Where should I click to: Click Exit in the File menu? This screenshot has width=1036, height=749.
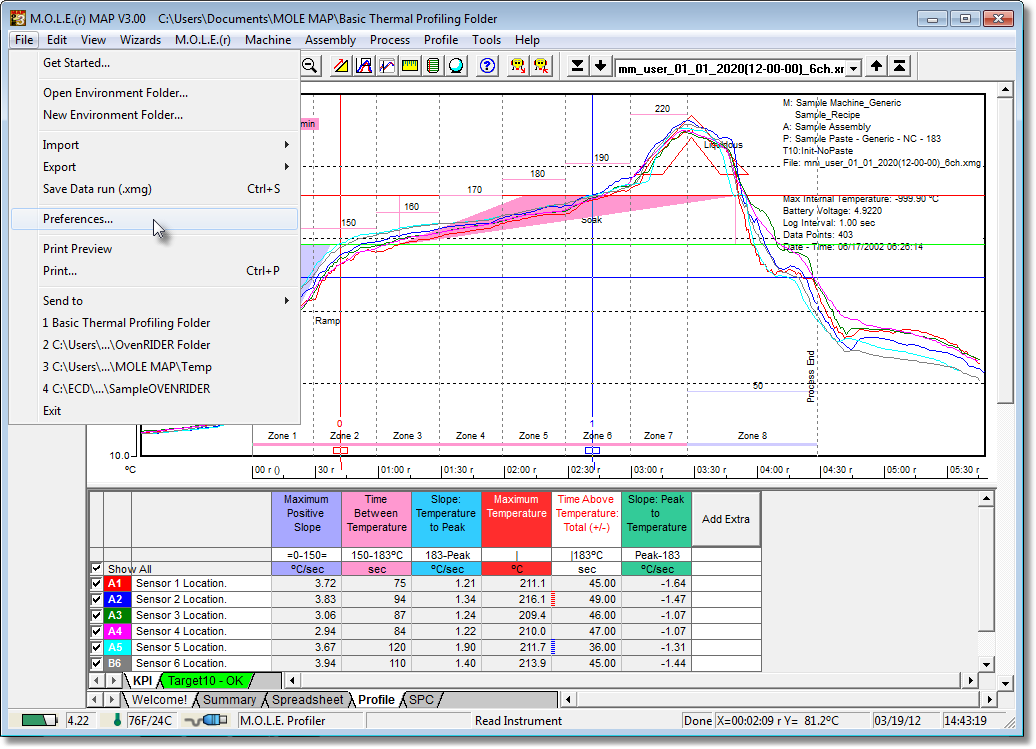(155, 411)
